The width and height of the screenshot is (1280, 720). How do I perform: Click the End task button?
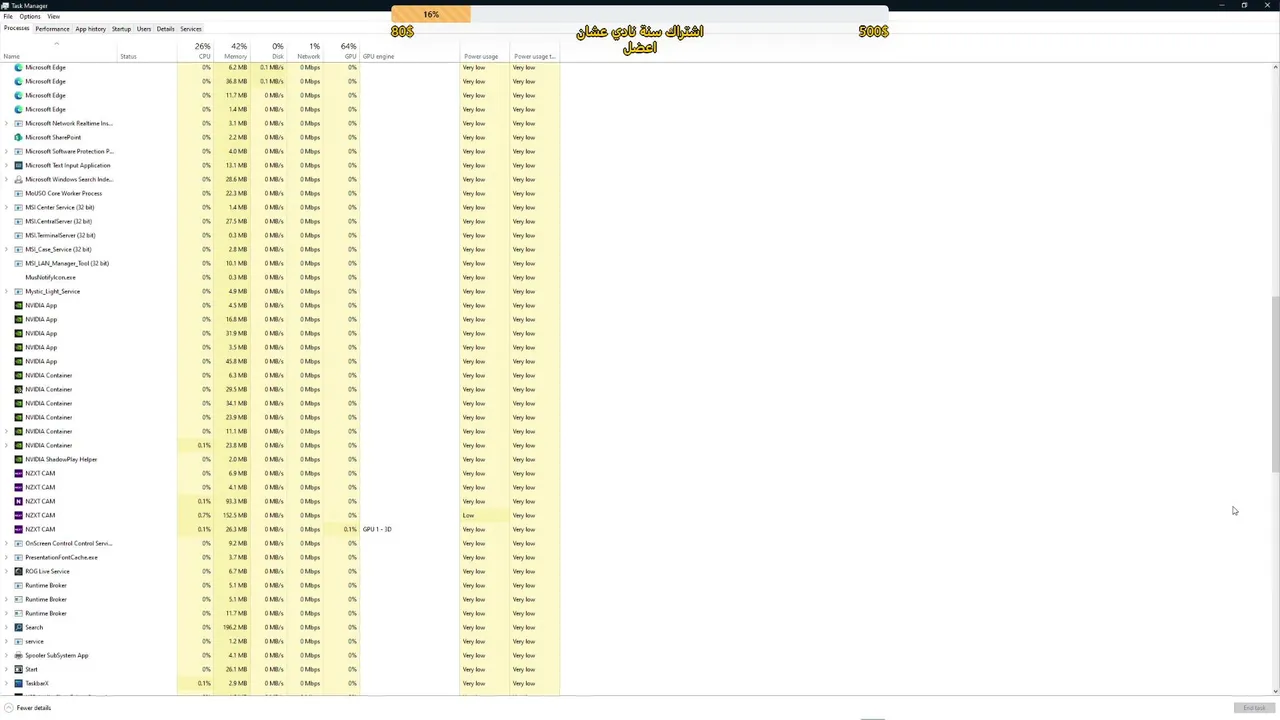[1253, 708]
